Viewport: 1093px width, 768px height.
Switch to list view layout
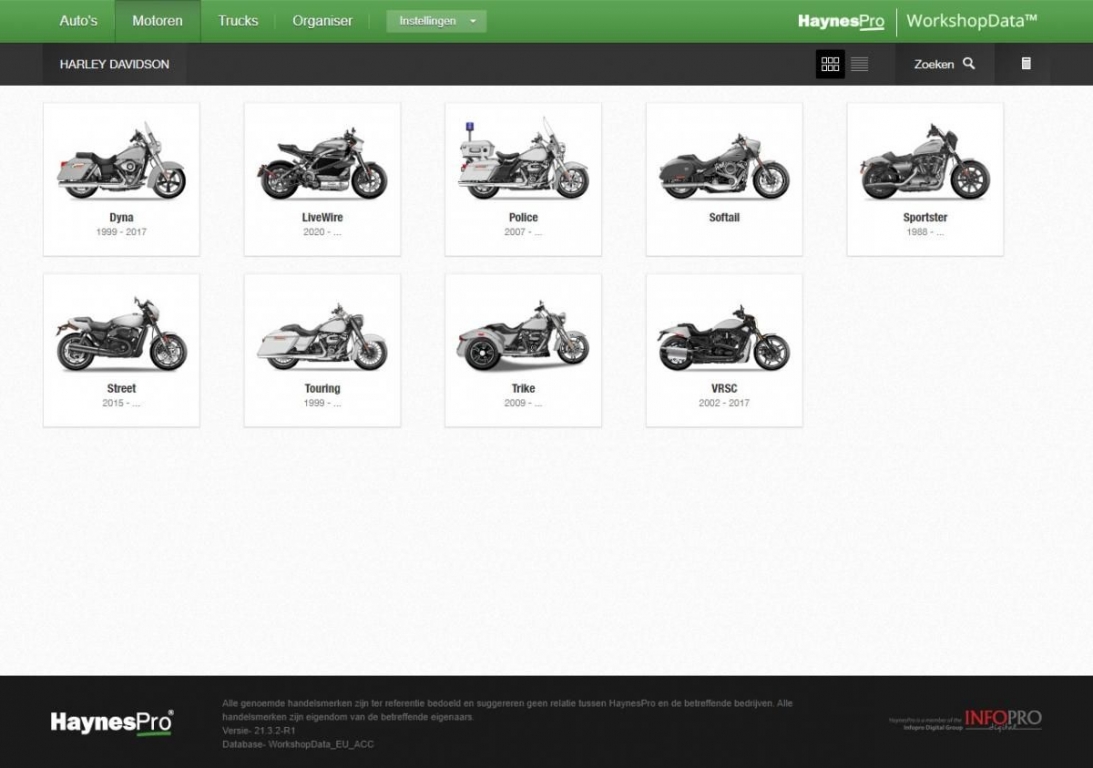tap(859, 64)
